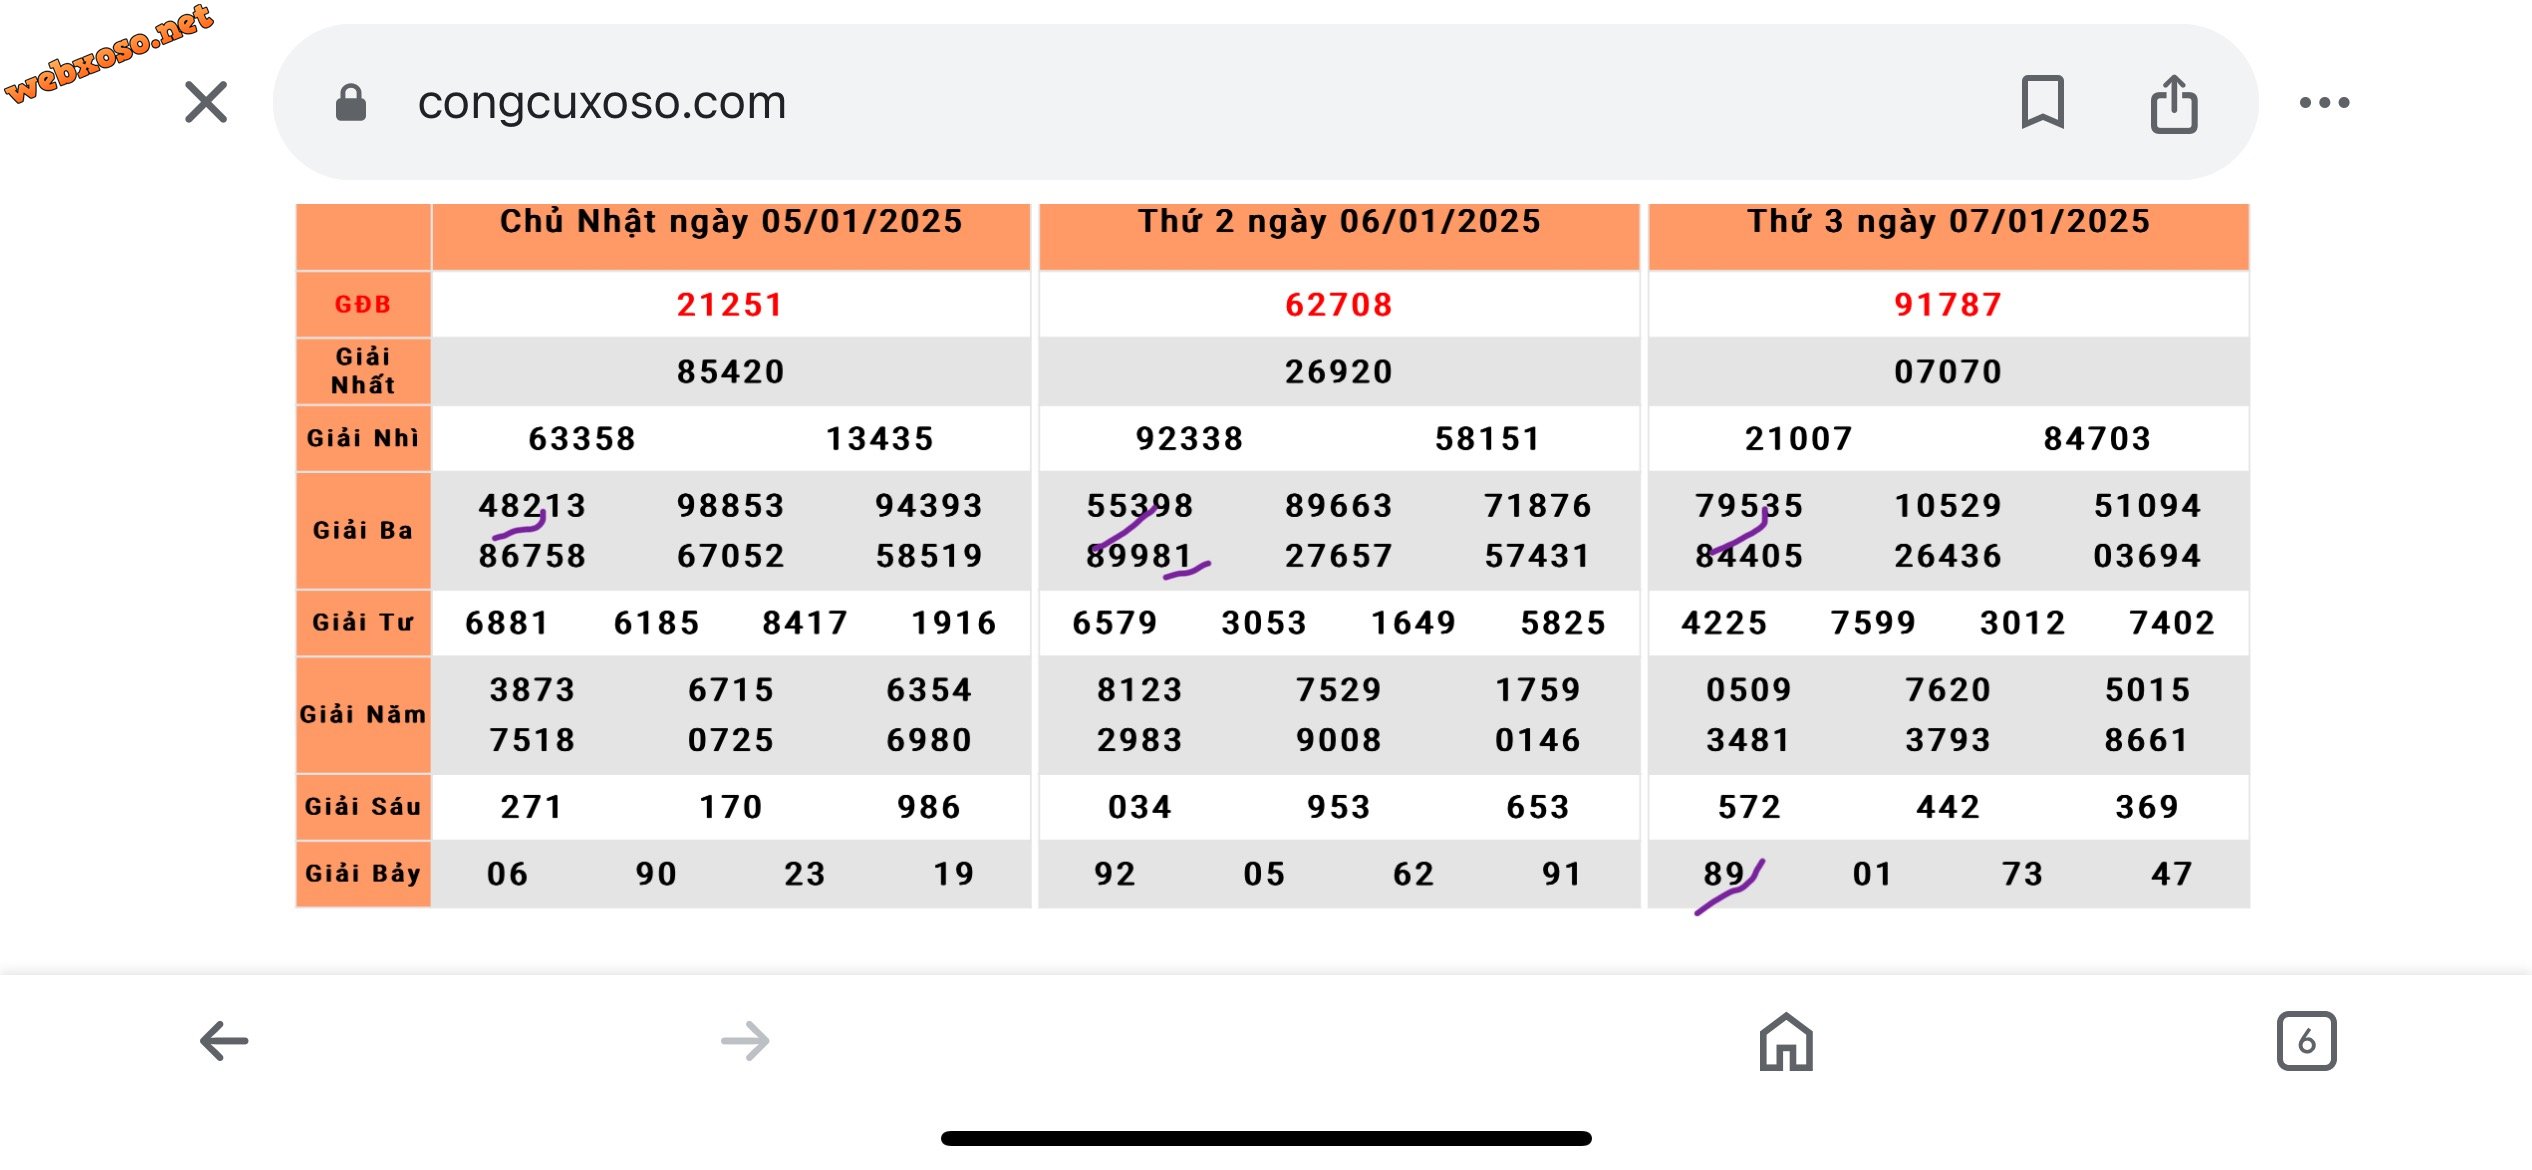Viewport: 2532px width, 1170px height.
Task: Tap the home indicator bar
Action: (1266, 1138)
